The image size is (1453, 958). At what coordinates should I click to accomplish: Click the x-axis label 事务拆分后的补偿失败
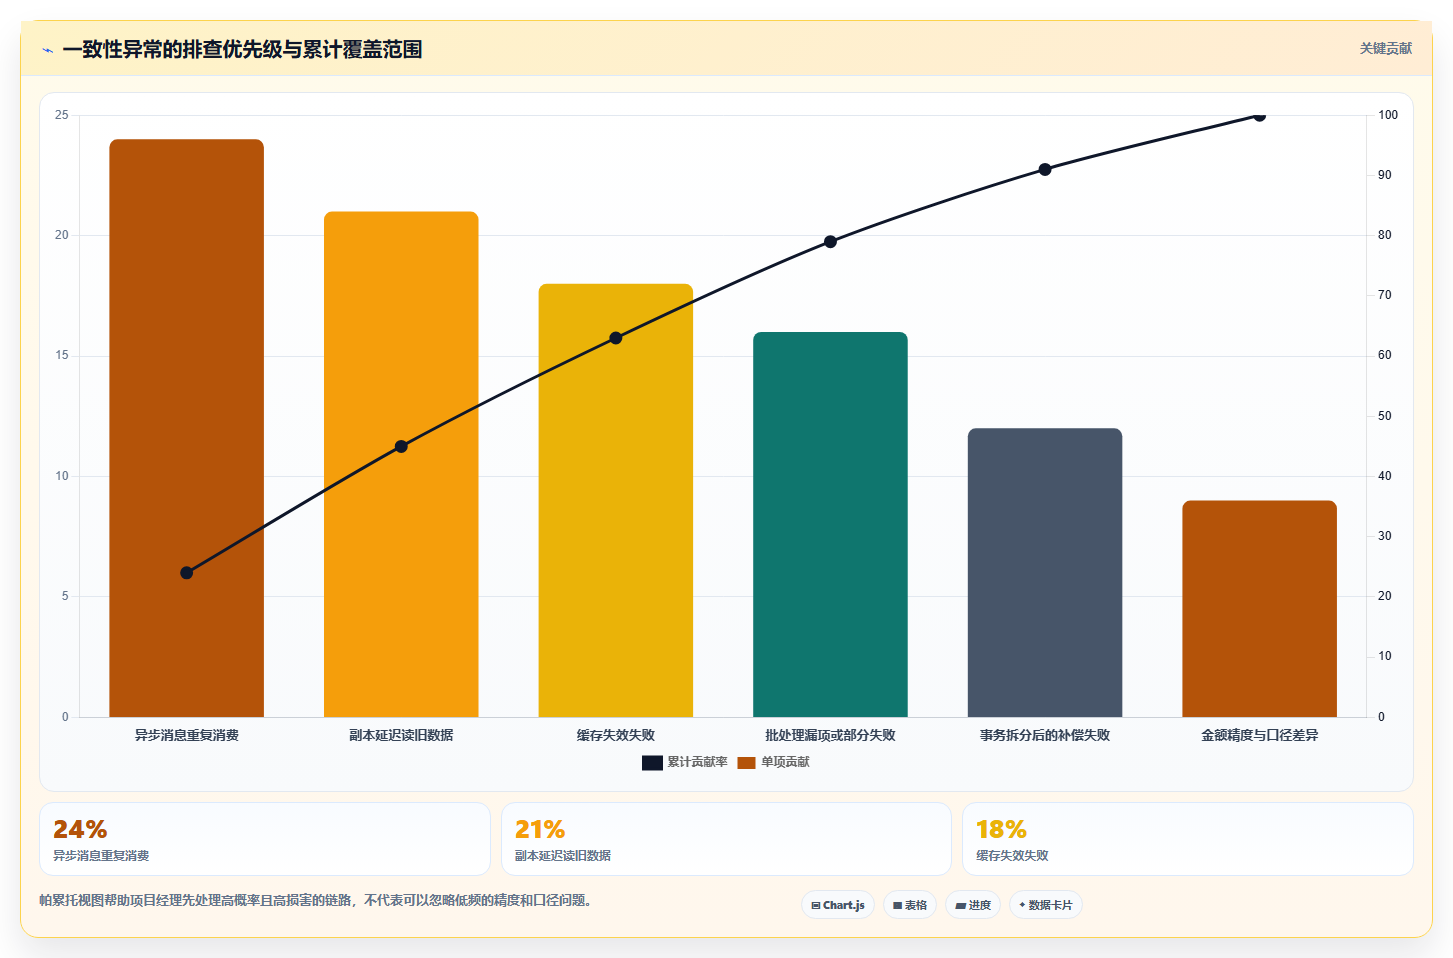coord(1045,735)
